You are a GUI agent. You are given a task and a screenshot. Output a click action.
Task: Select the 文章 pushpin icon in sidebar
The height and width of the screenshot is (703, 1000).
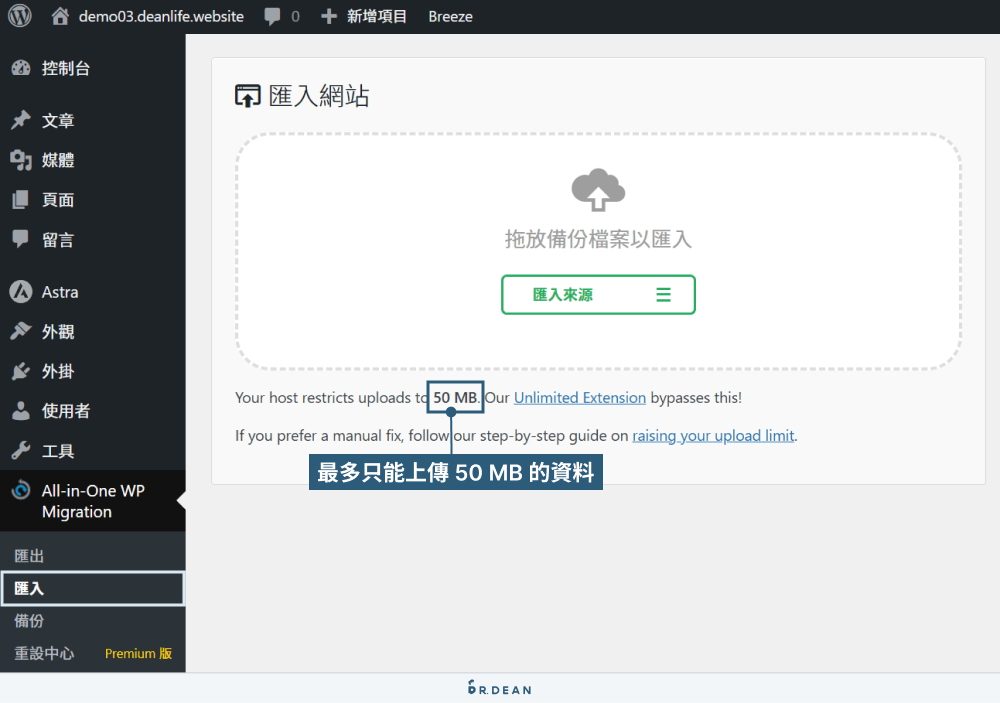click(22, 119)
